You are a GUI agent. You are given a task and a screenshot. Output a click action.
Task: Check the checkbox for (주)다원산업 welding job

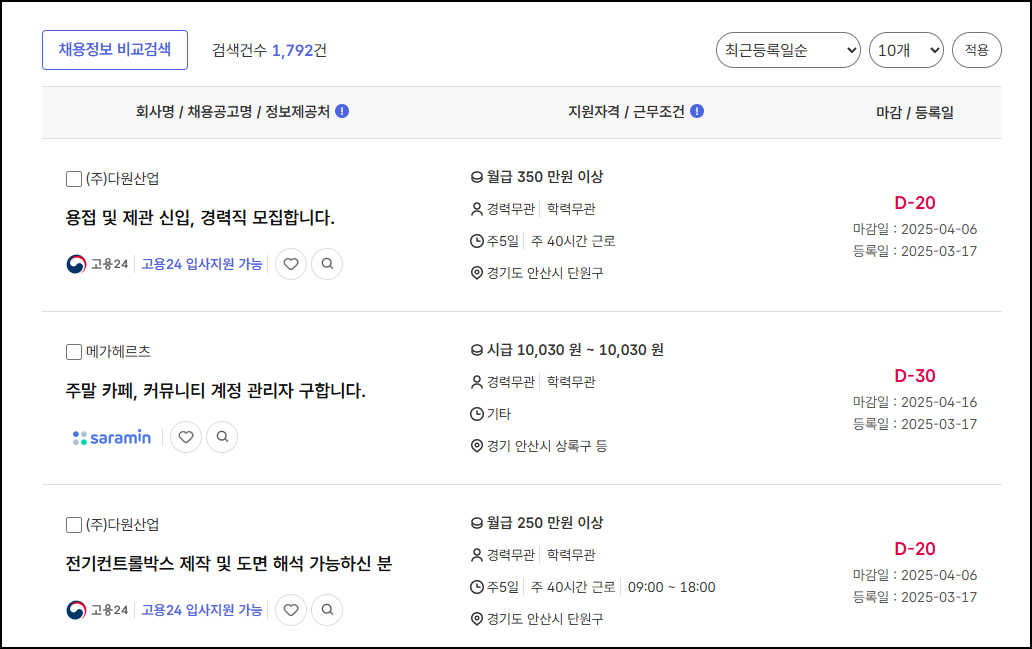(x=73, y=178)
